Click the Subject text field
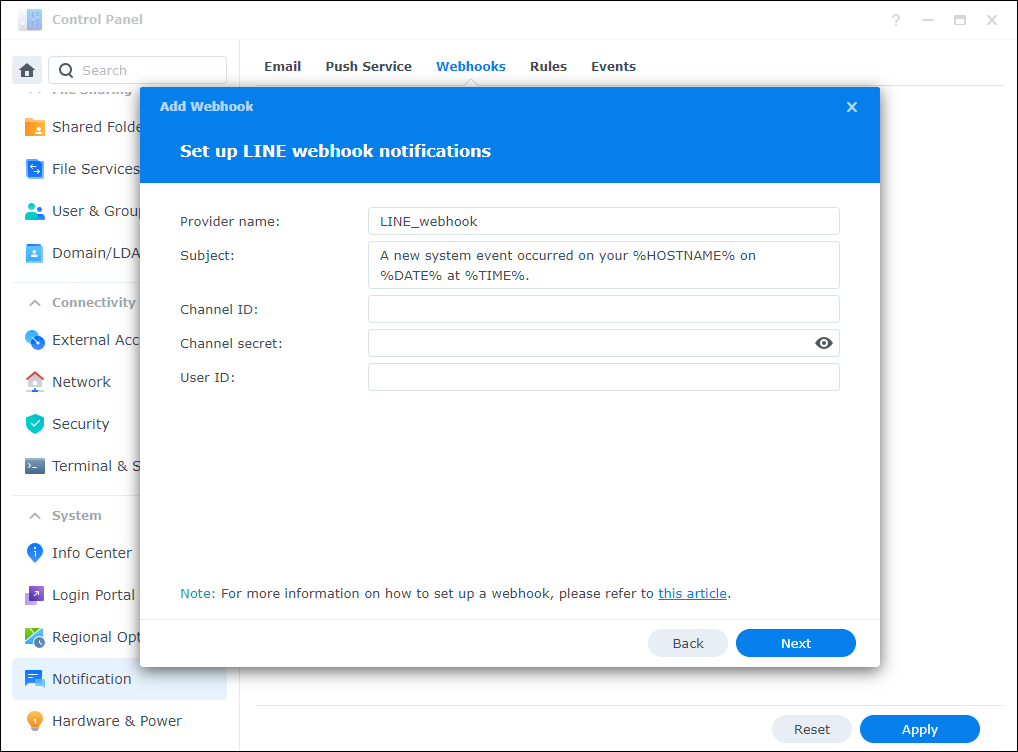The height and width of the screenshot is (752, 1018). 603,265
